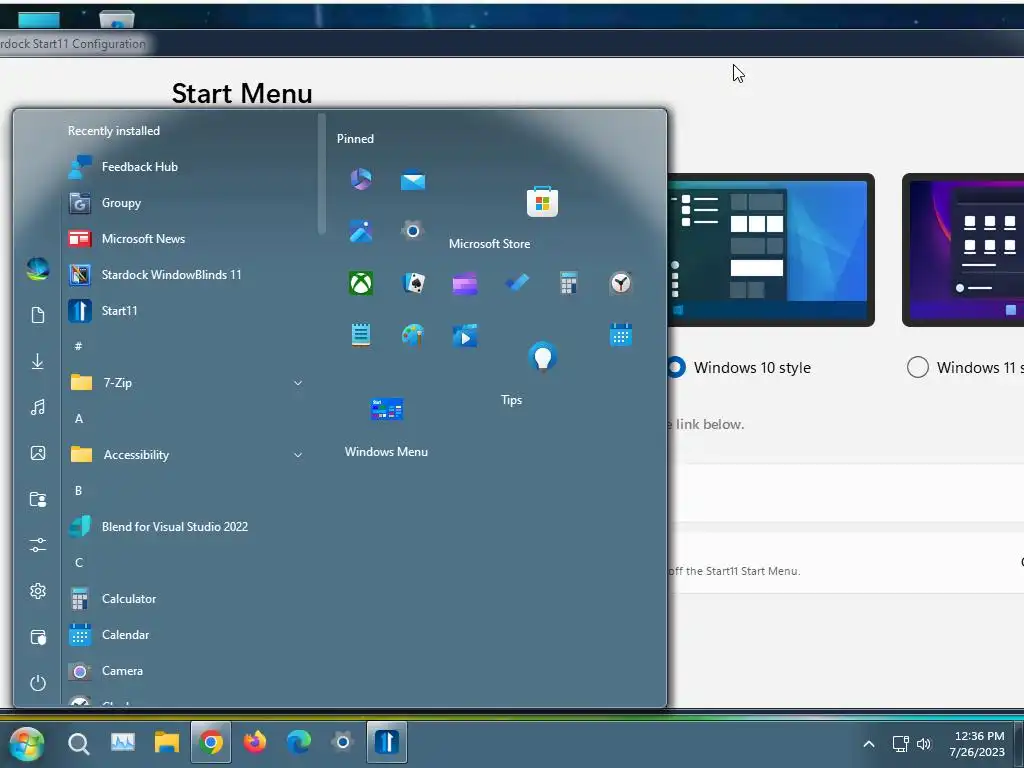Click the Windows 11 style preview thumbnail

coord(963,249)
